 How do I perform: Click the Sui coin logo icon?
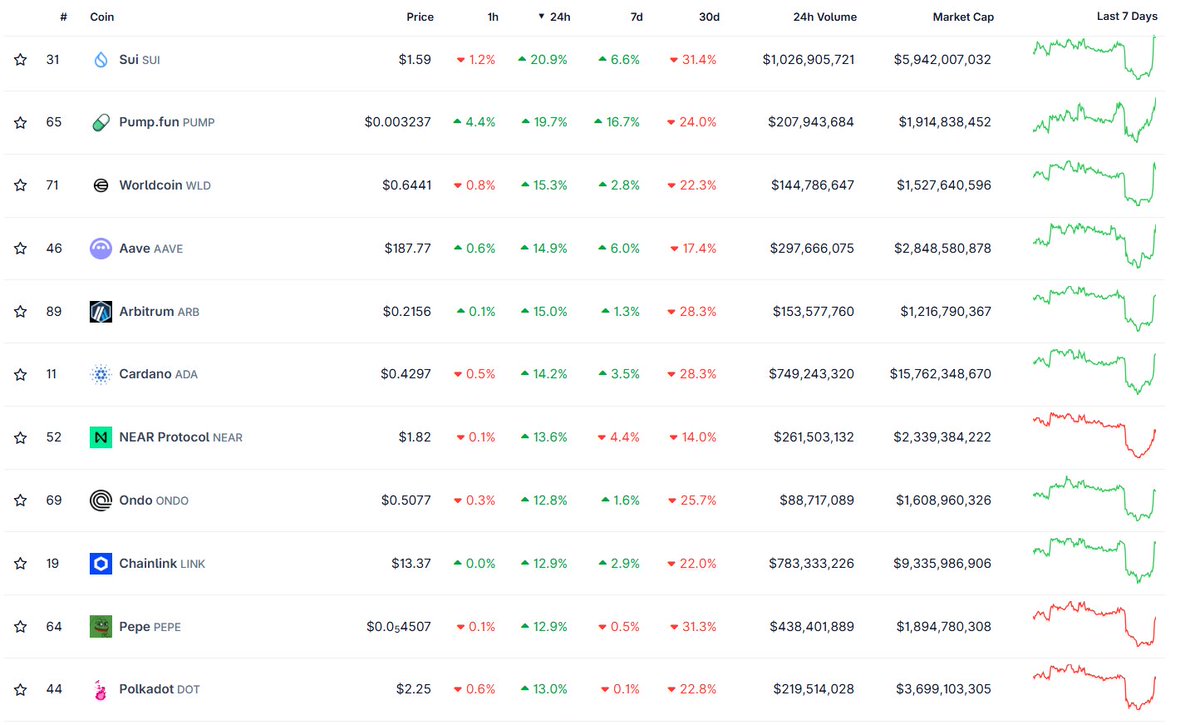(100, 60)
